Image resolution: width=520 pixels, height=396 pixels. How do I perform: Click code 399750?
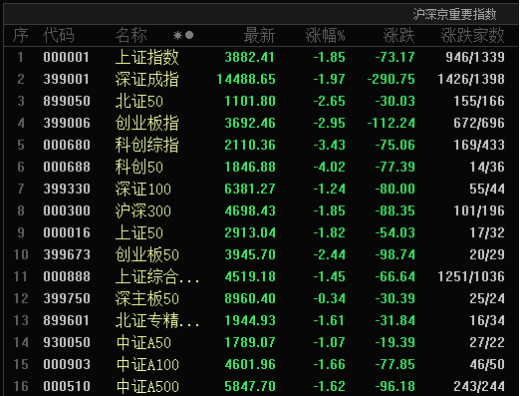pyautogui.click(x=67, y=298)
